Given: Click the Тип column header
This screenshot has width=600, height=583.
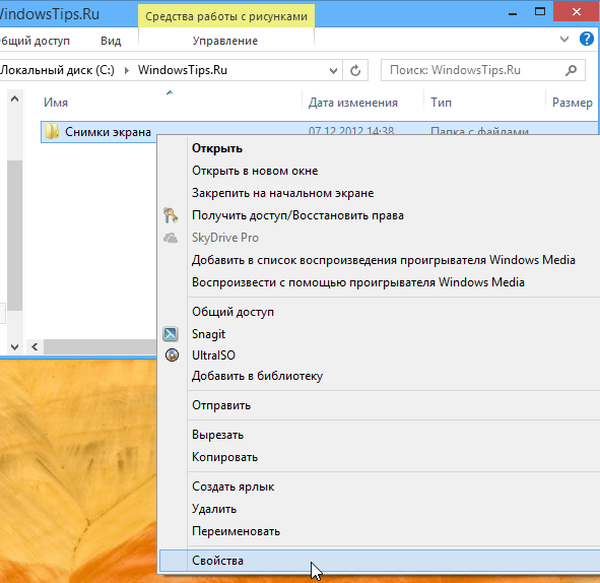Looking at the screenshot, I should point(441,103).
